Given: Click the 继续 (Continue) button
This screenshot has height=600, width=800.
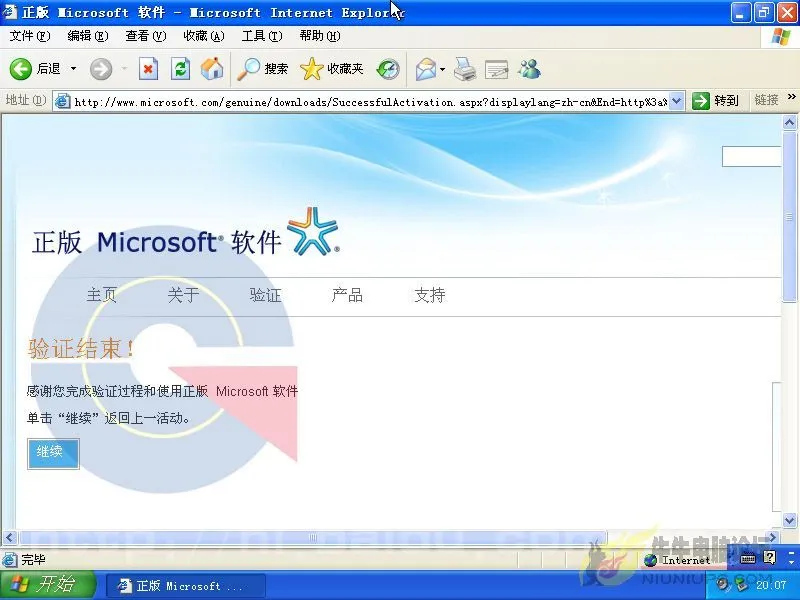Looking at the screenshot, I should [x=52, y=453].
